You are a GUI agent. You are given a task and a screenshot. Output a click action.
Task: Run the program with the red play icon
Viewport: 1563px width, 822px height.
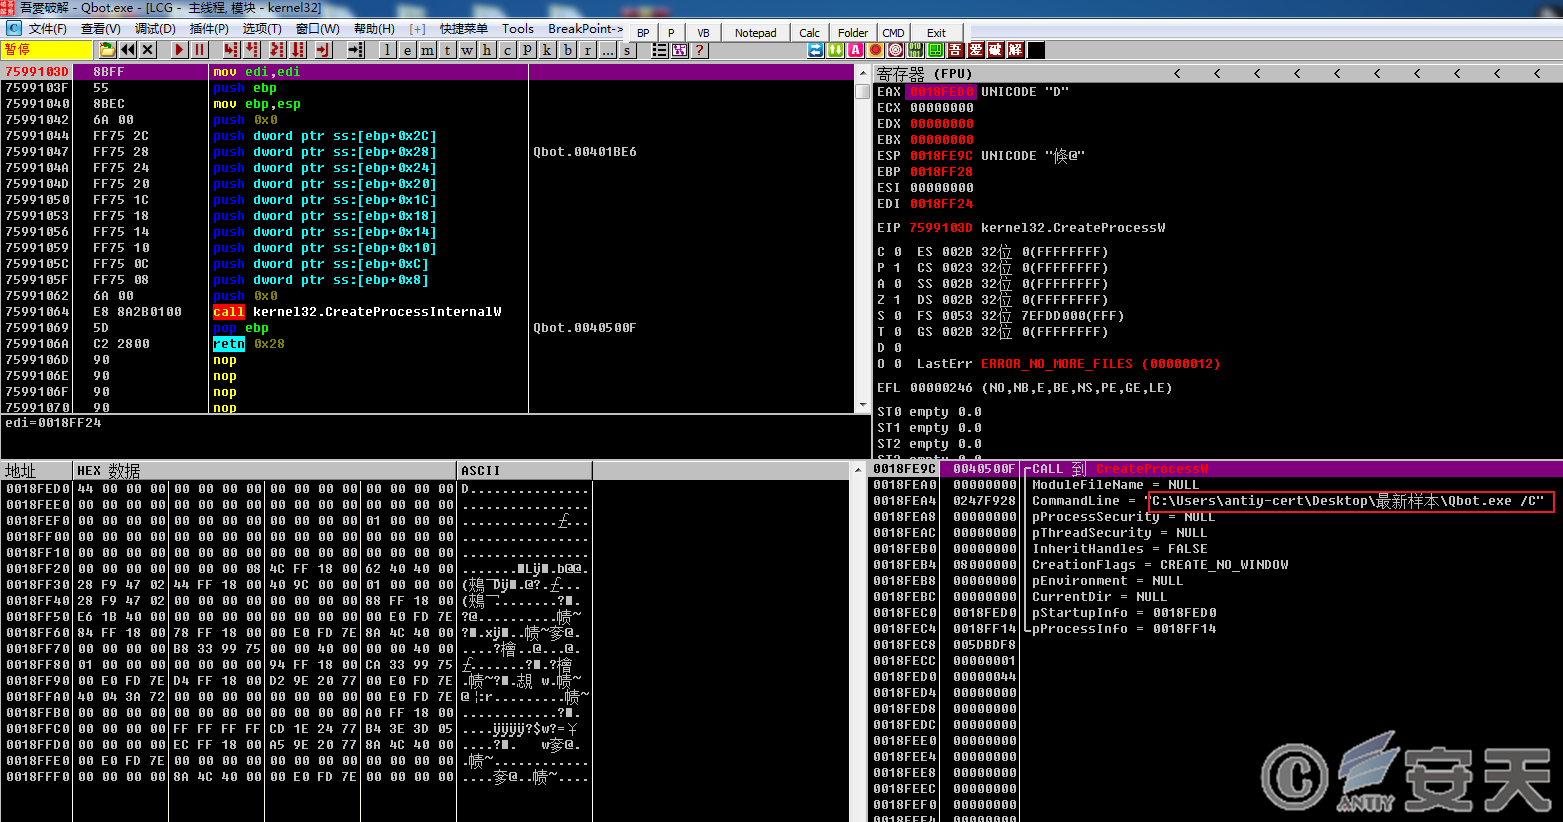pyautogui.click(x=180, y=50)
